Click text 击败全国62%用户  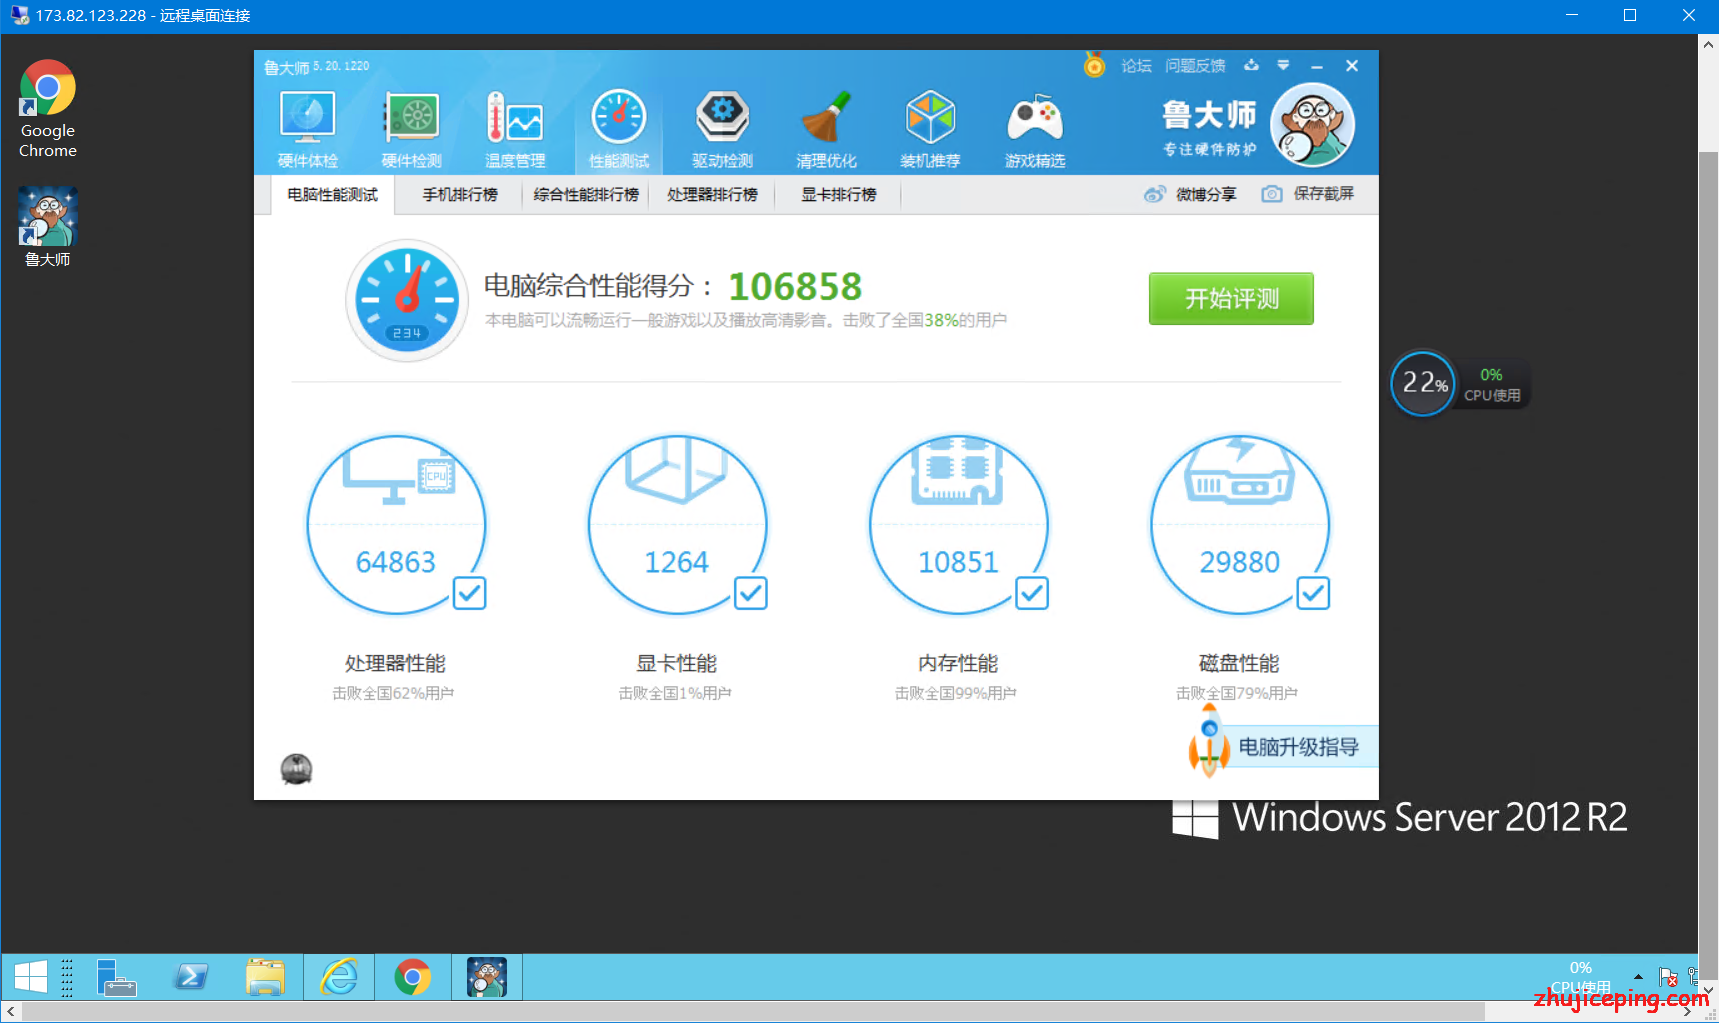click(x=393, y=693)
